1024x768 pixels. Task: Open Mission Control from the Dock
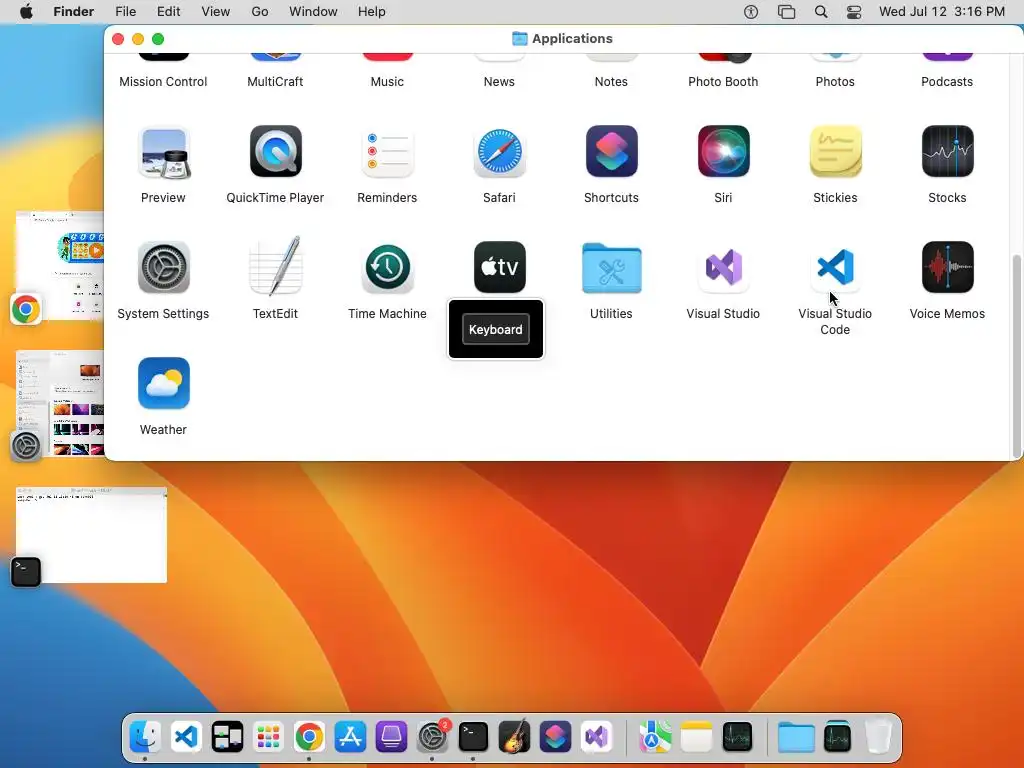tap(227, 737)
